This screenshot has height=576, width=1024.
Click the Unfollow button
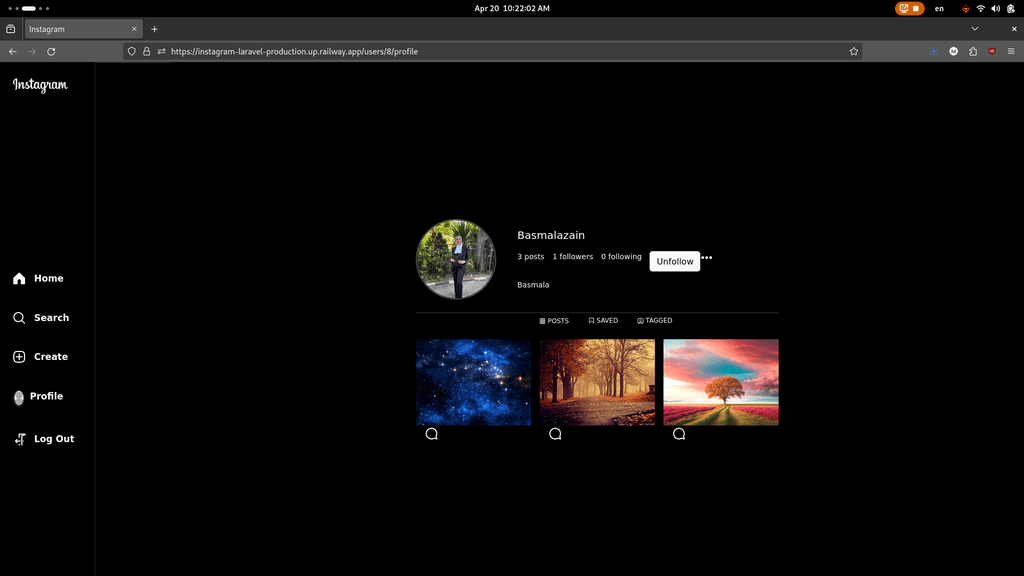[x=675, y=261]
